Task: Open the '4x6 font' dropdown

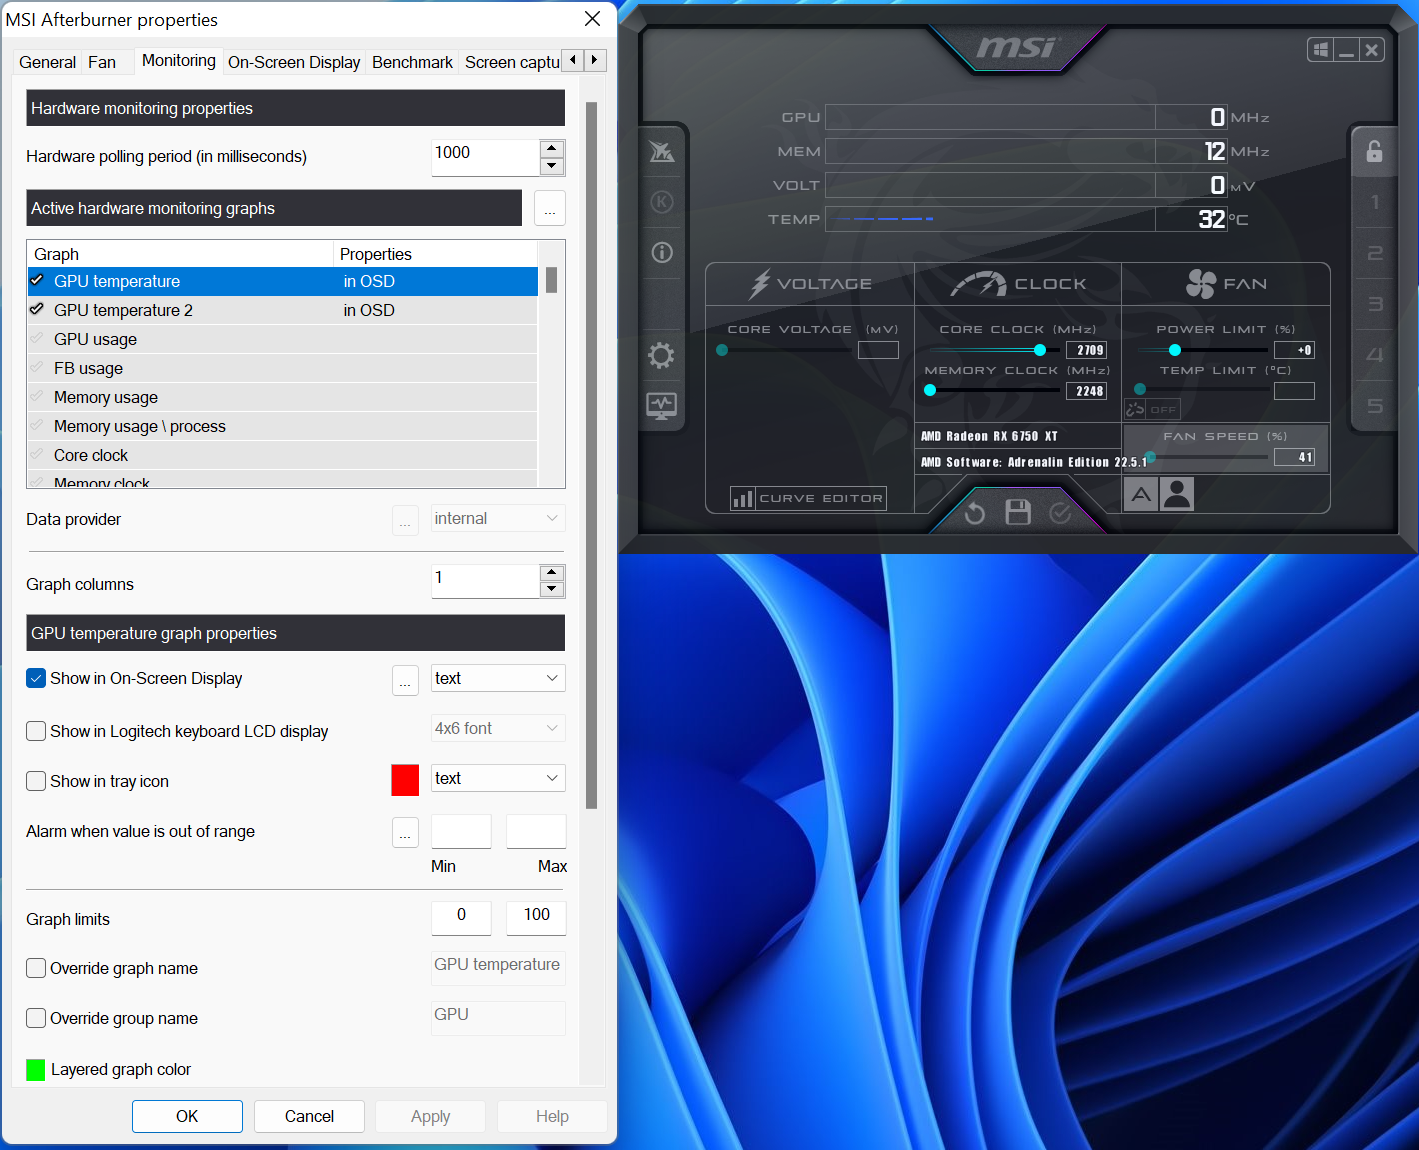Action: tap(498, 728)
